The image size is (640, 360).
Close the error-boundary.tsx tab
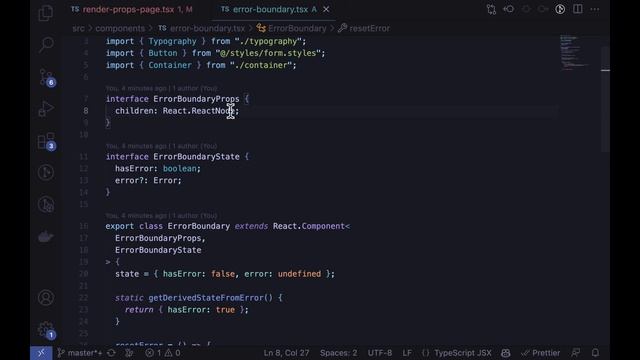pyautogui.click(x=326, y=9)
